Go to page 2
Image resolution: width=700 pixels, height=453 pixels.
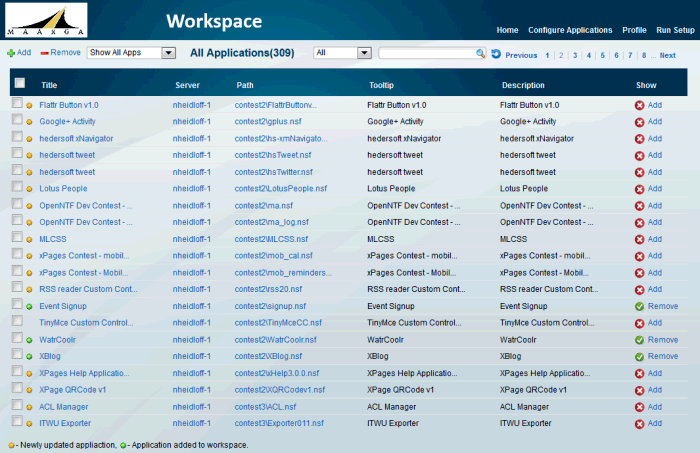pyautogui.click(x=561, y=55)
